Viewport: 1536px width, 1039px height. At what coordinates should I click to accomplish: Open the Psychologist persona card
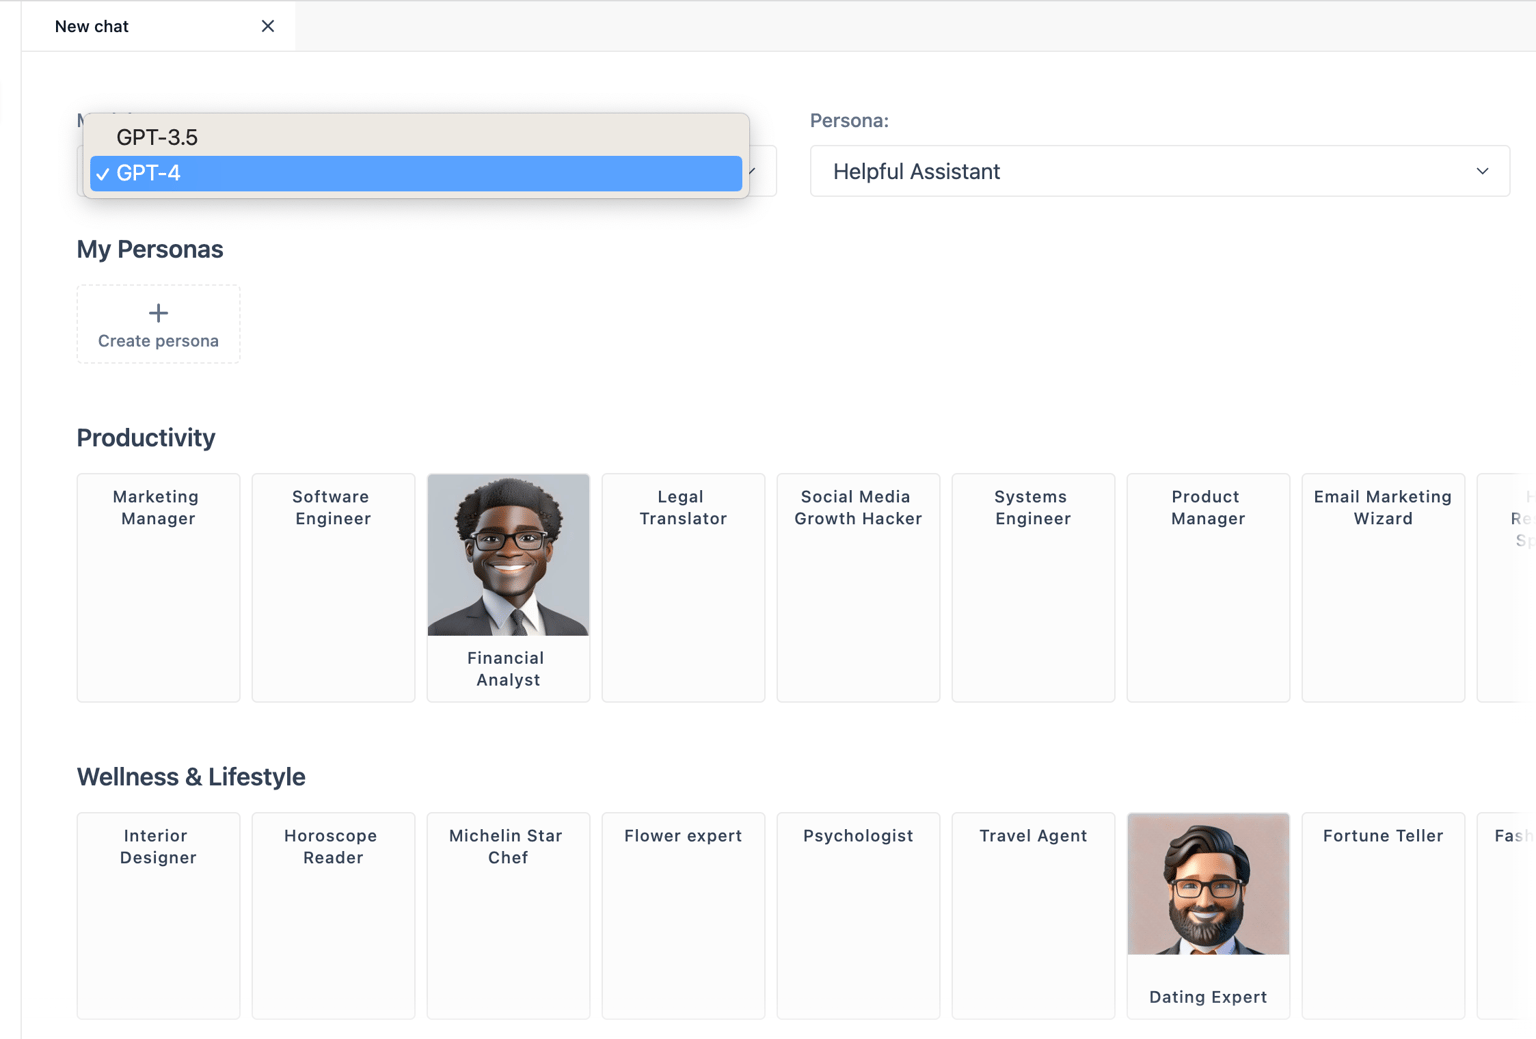(x=858, y=916)
